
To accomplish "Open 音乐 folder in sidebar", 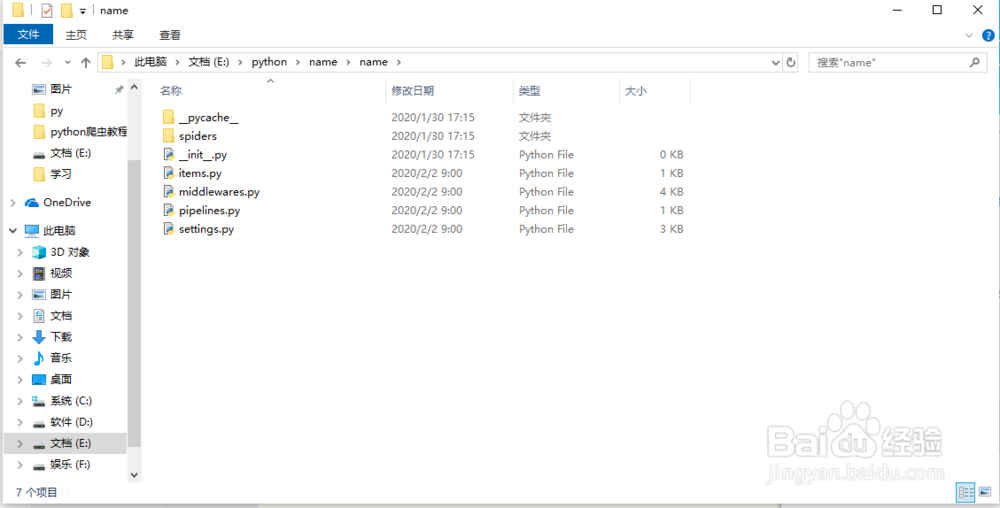I will coord(61,358).
